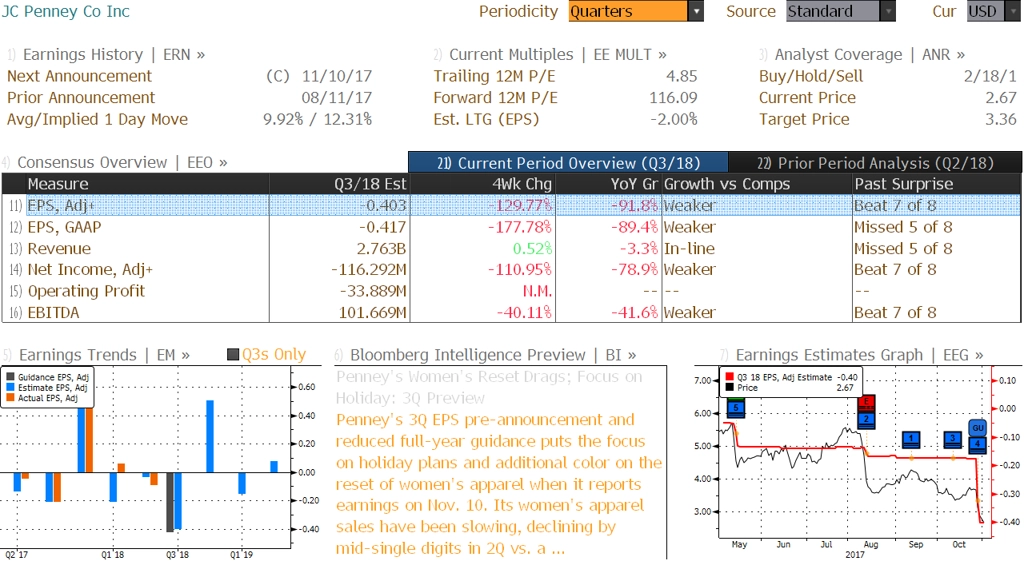Open the currency USD dropdown
The width and height of the screenshot is (1024, 561).
(995, 11)
